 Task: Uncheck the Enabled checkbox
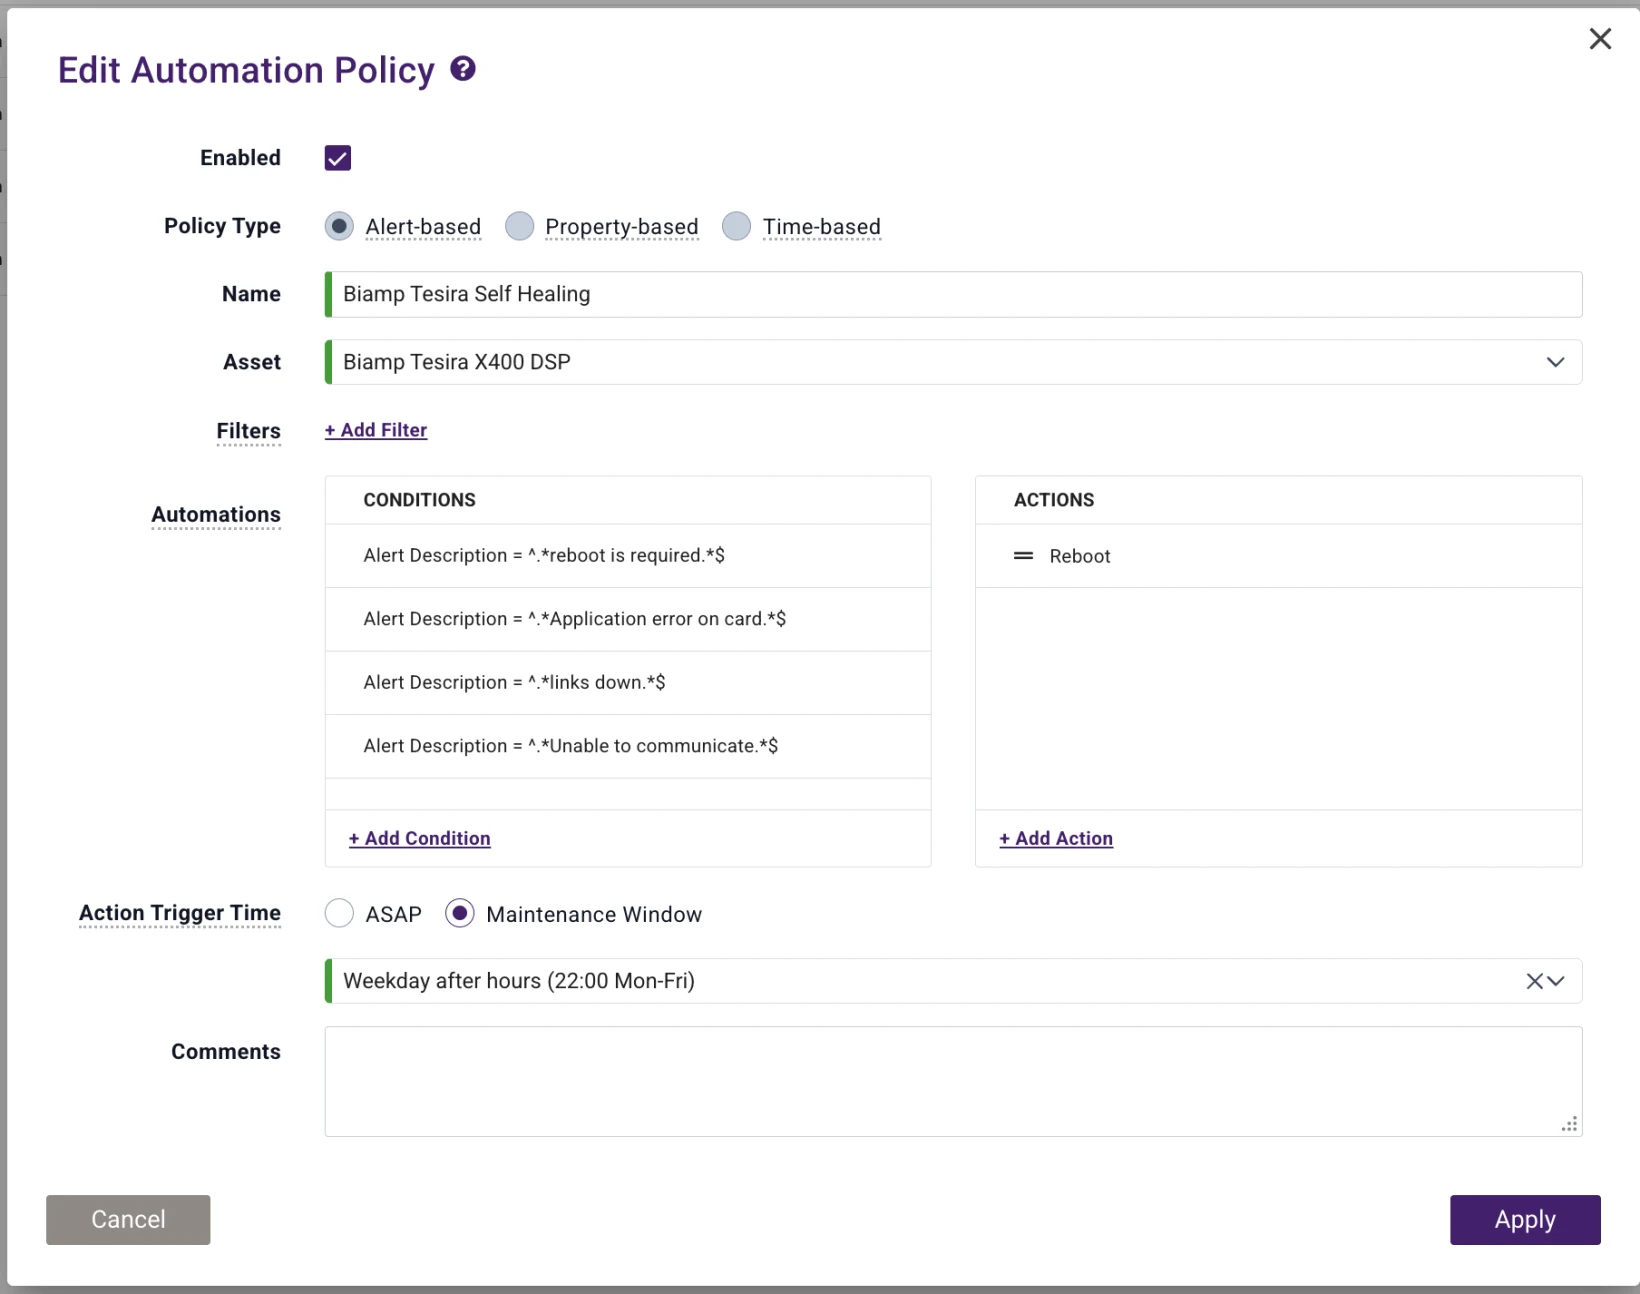click(x=338, y=158)
